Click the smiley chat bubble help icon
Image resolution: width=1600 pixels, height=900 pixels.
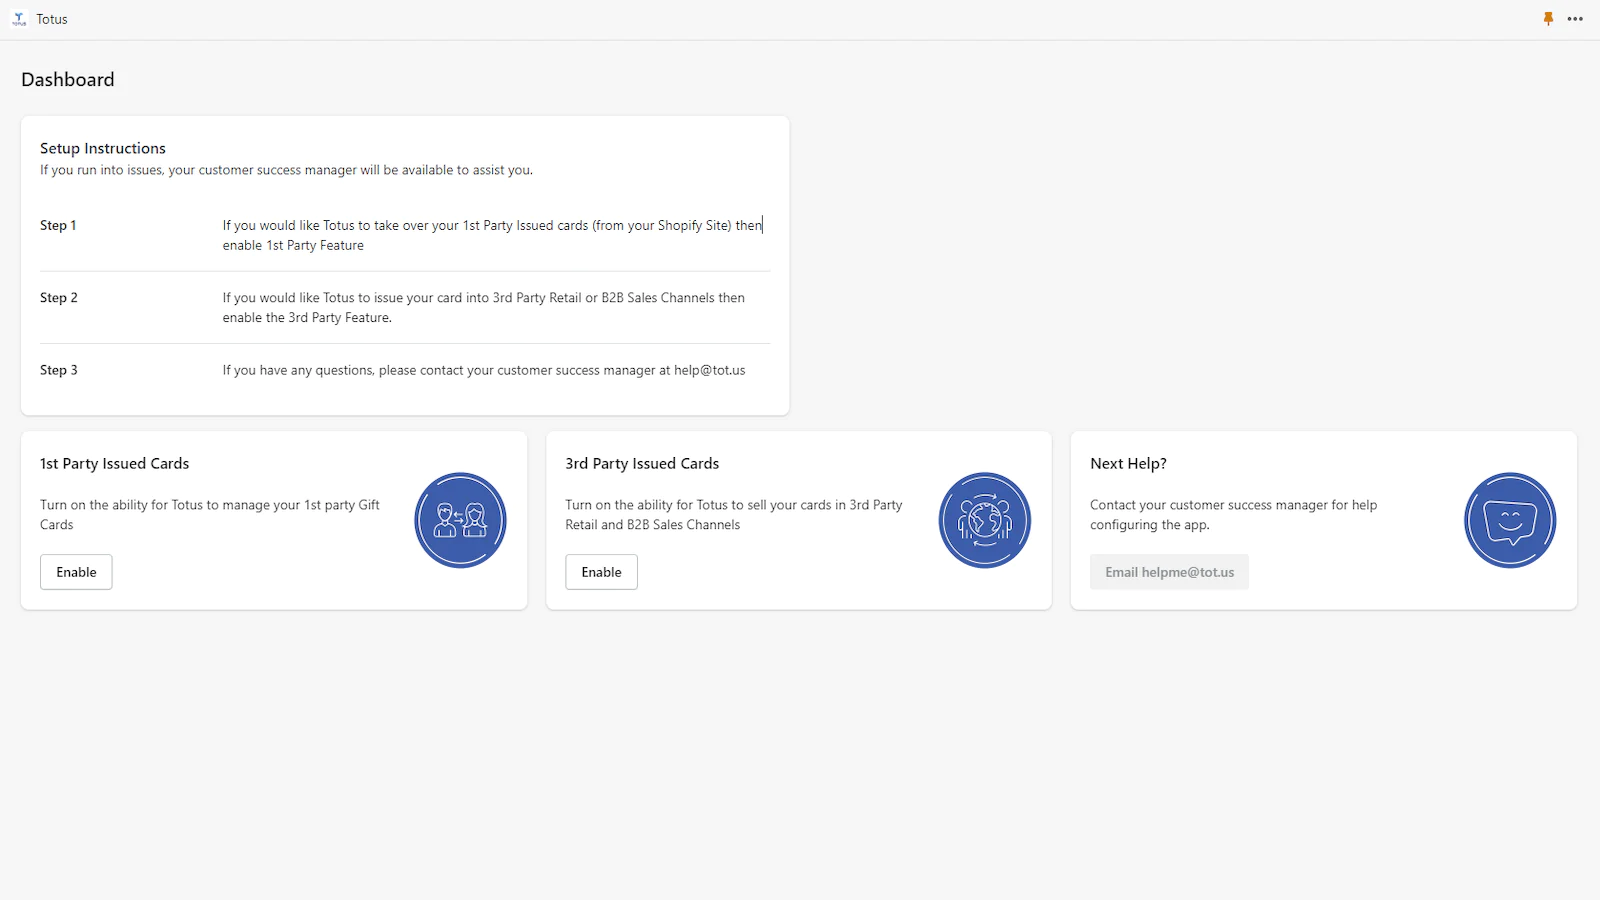1509,520
